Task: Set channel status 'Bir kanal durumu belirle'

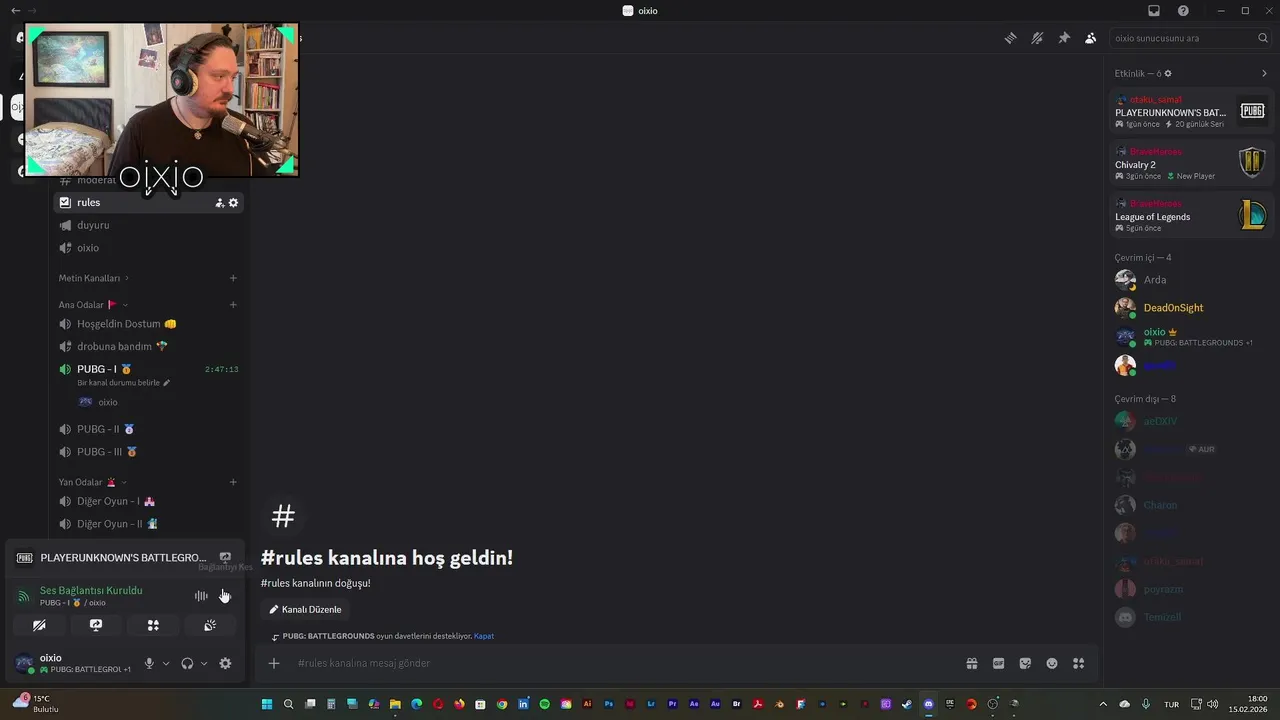Action: click(123, 383)
